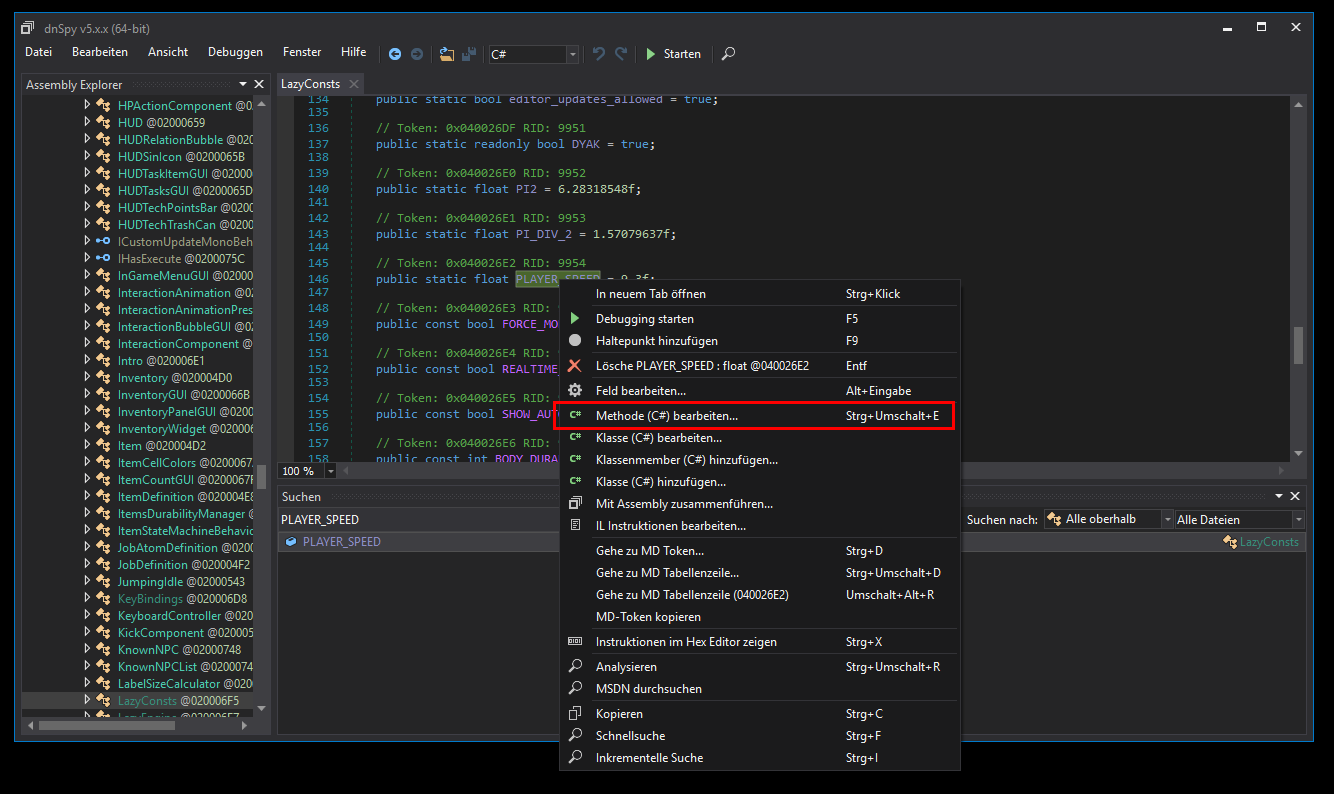Expand the KeyBindings tree node

tap(87, 599)
